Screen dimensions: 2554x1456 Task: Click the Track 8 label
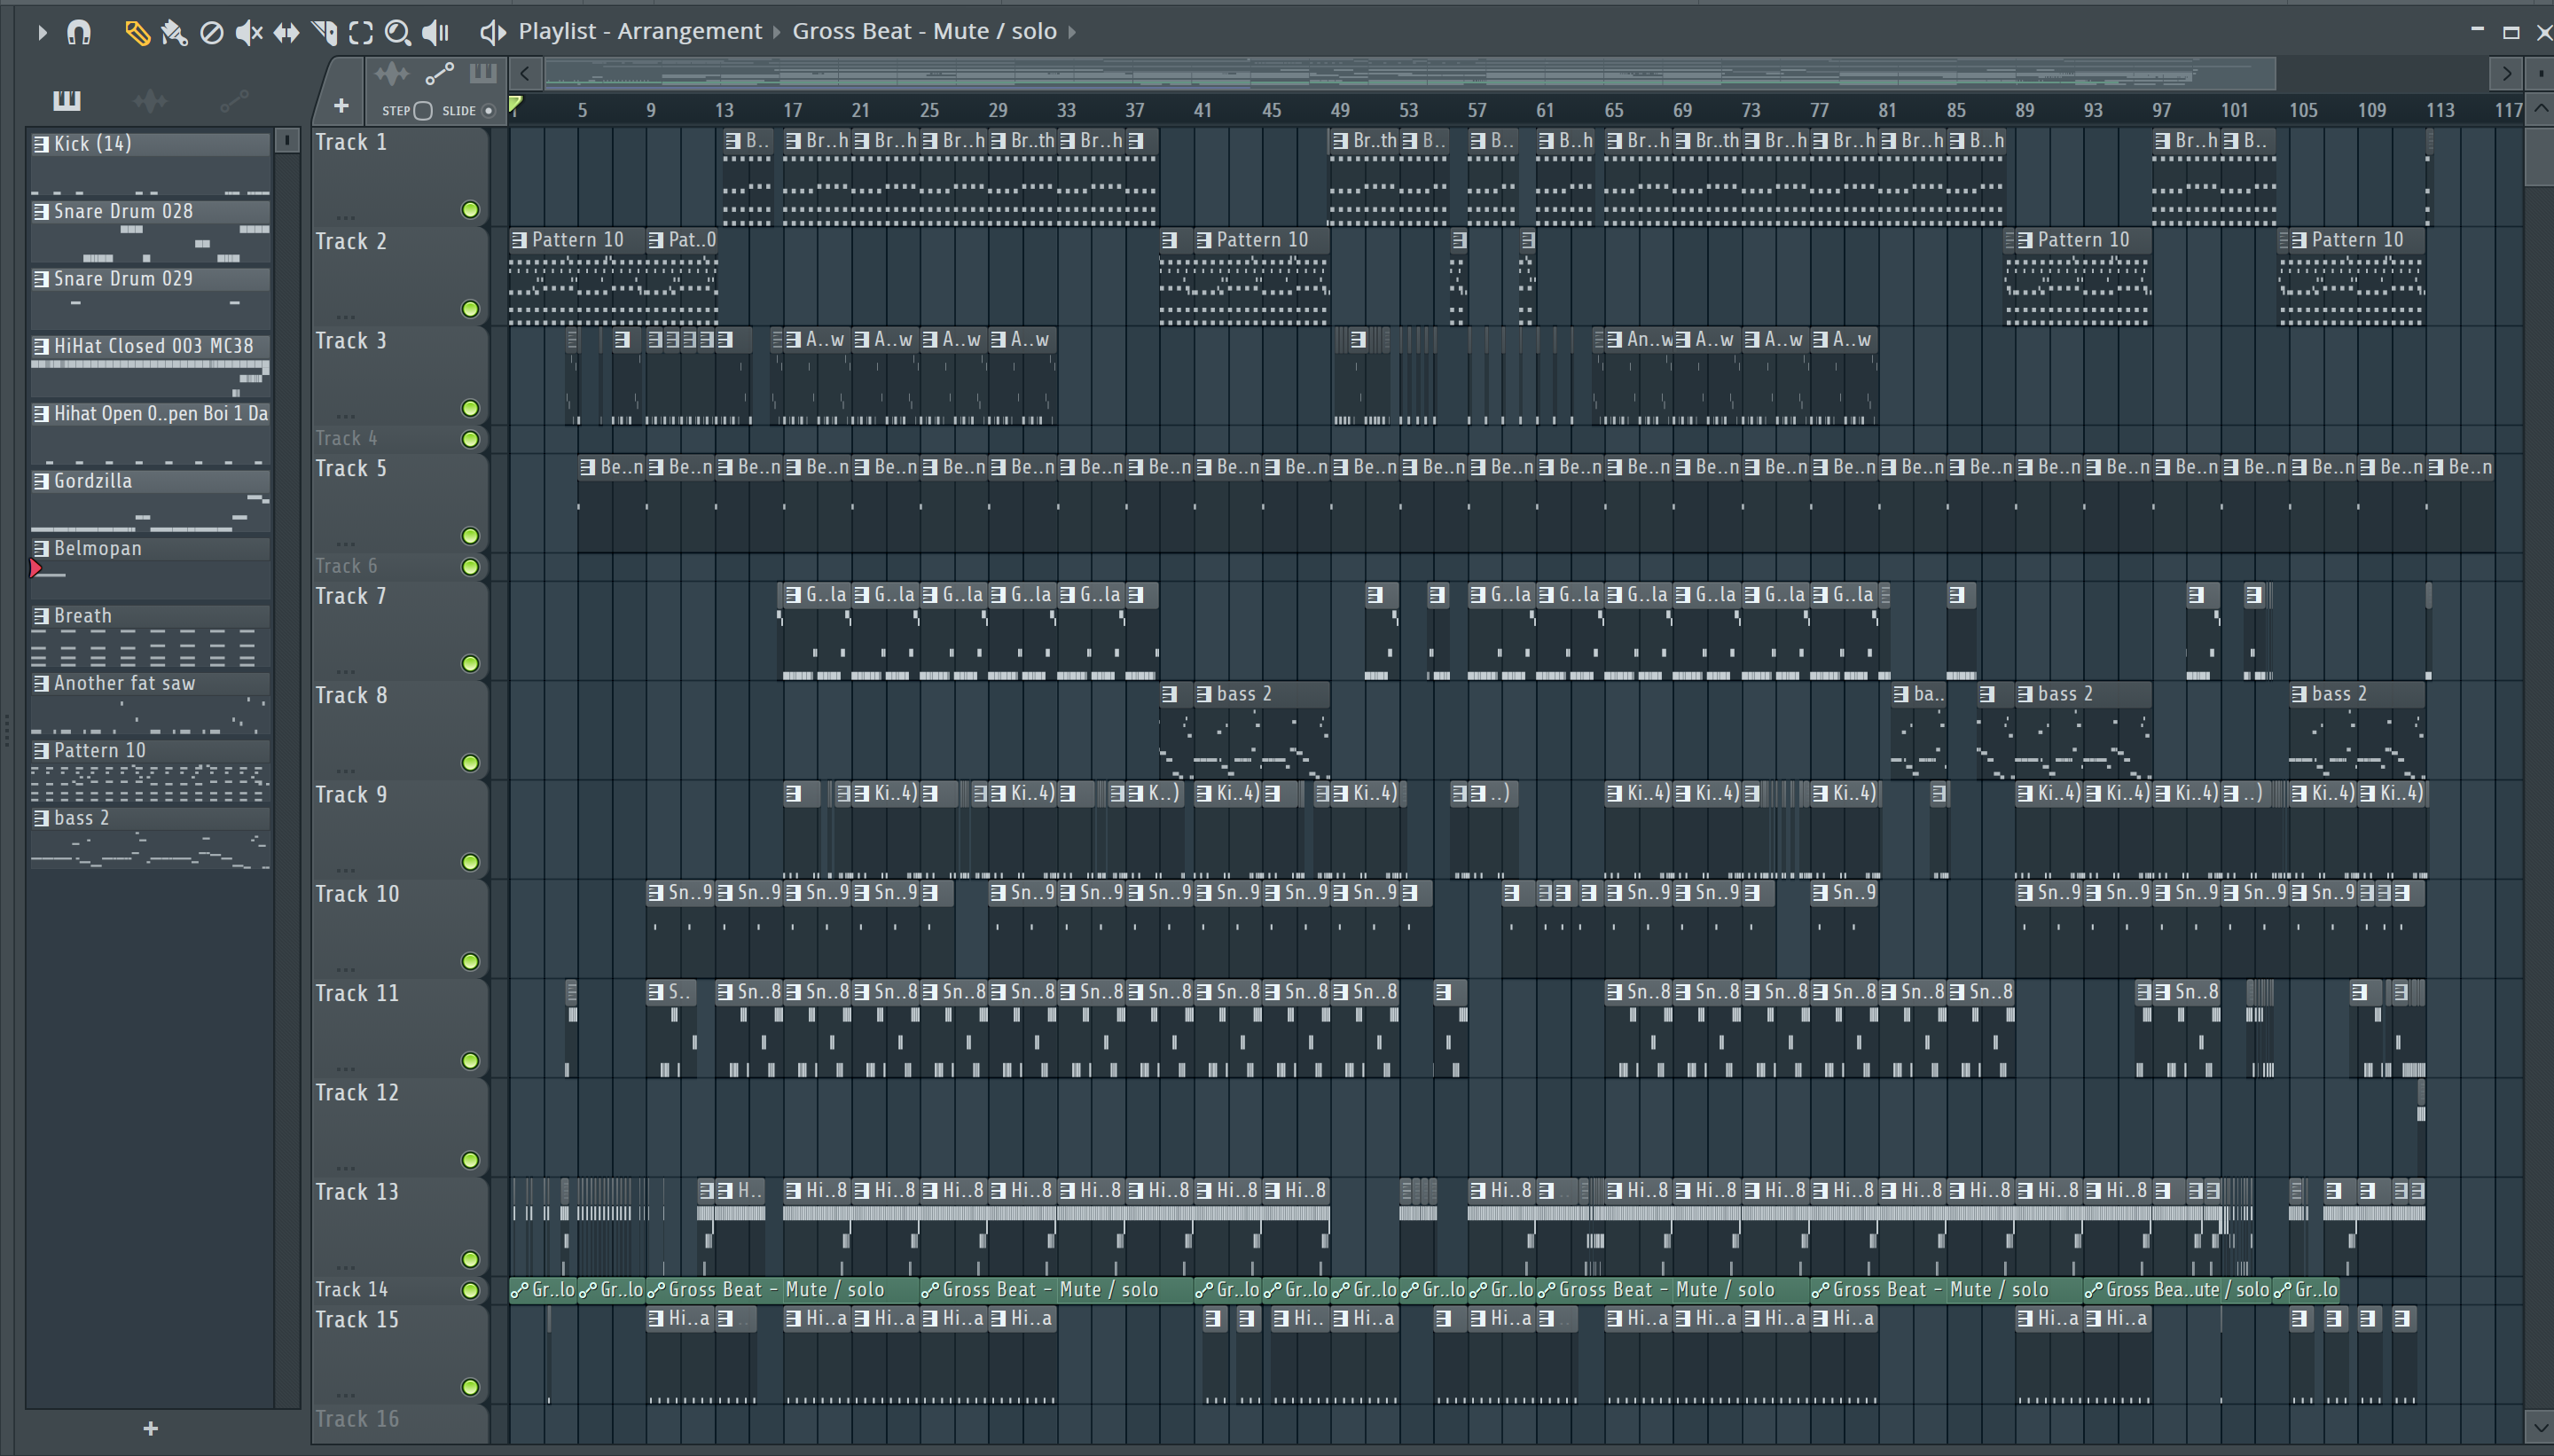click(351, 696)
